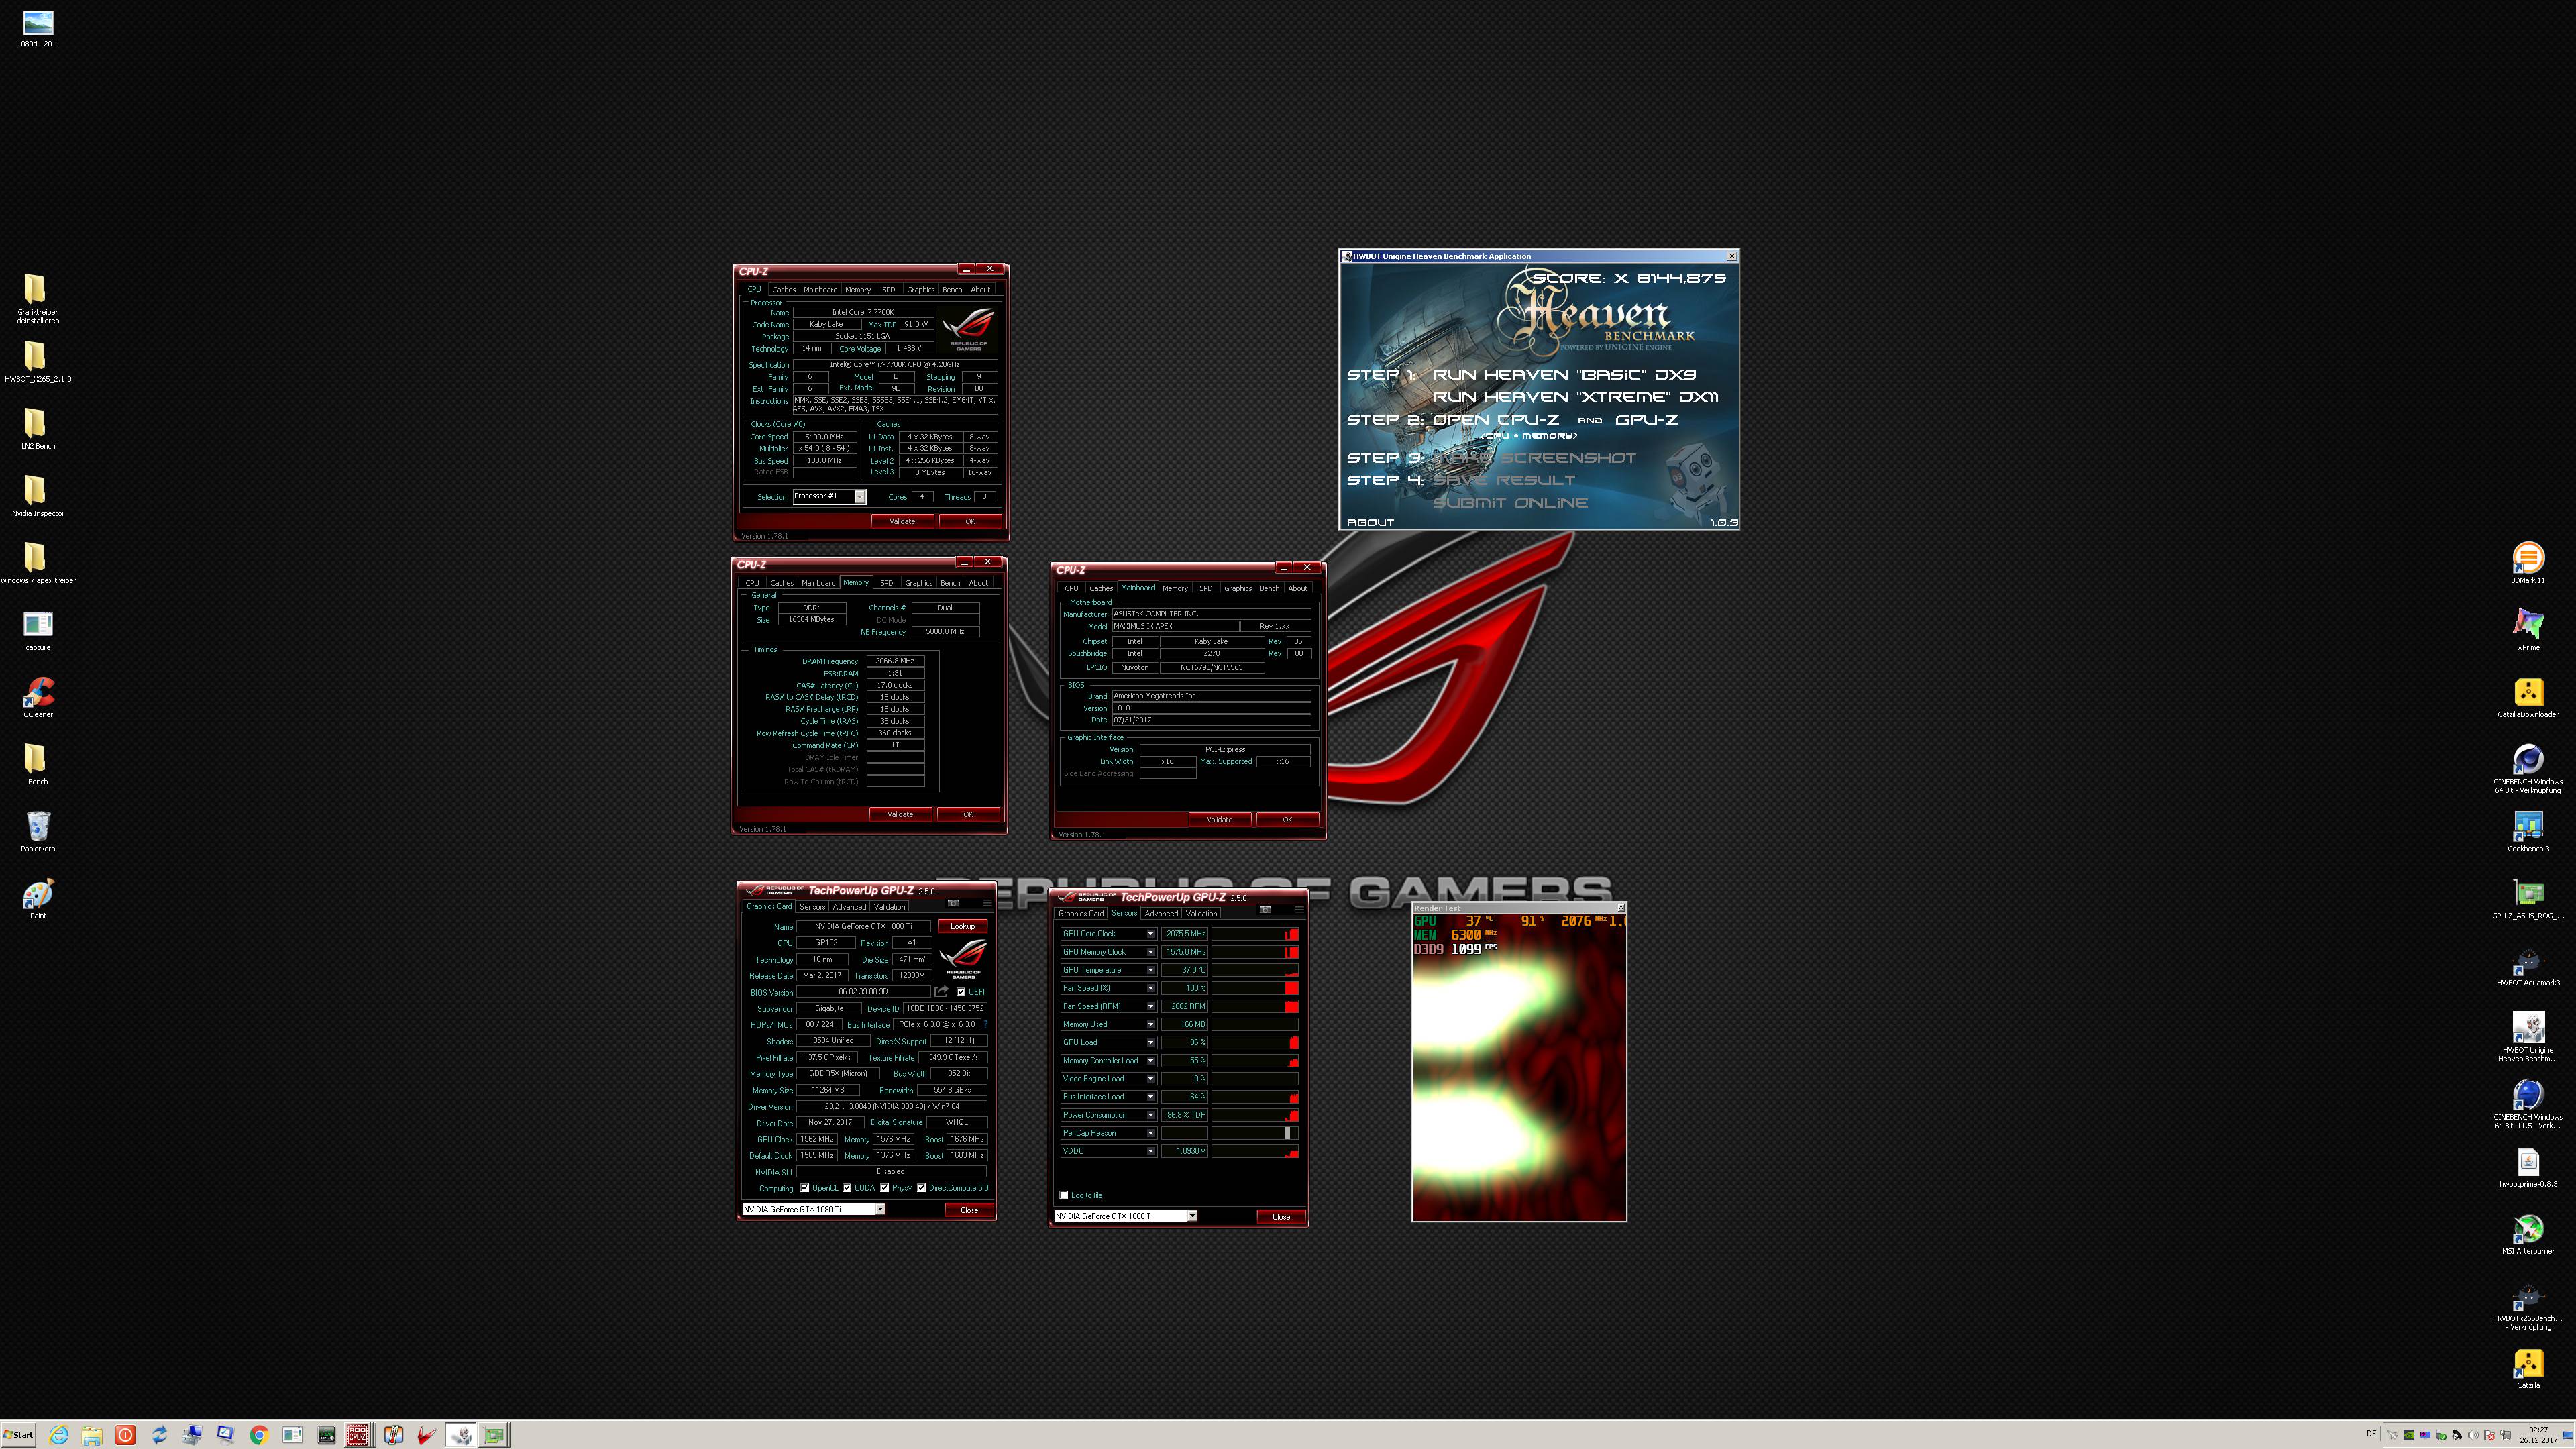This screenshot has height=1449, width=2576.
Task: Click the Render Test window preview area
Action: [1519, 1067]
